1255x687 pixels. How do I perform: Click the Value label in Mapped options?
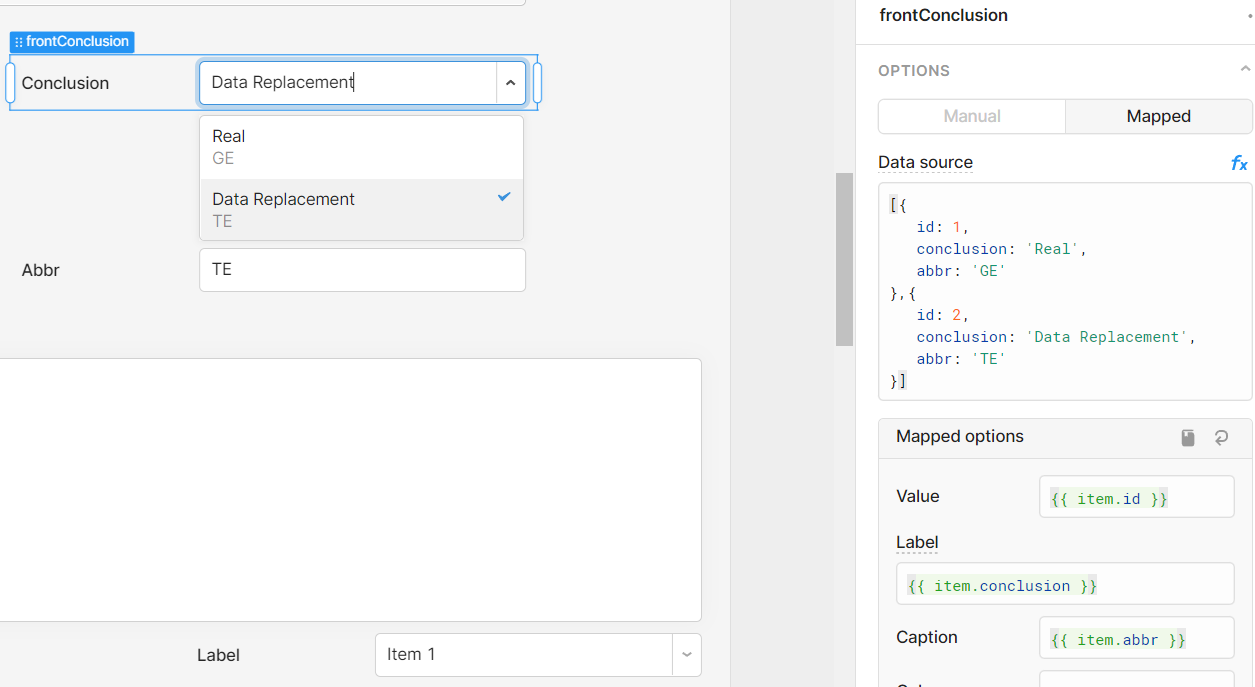tap(918, 496)
